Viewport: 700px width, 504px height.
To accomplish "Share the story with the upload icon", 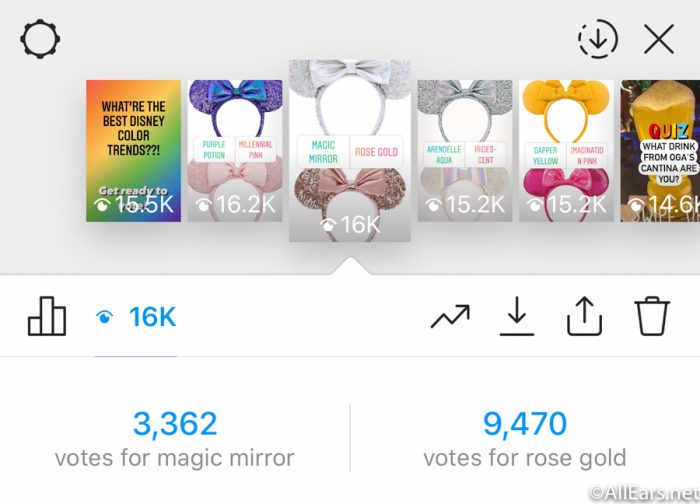I will pyautogui.click(x=584, y=316).
